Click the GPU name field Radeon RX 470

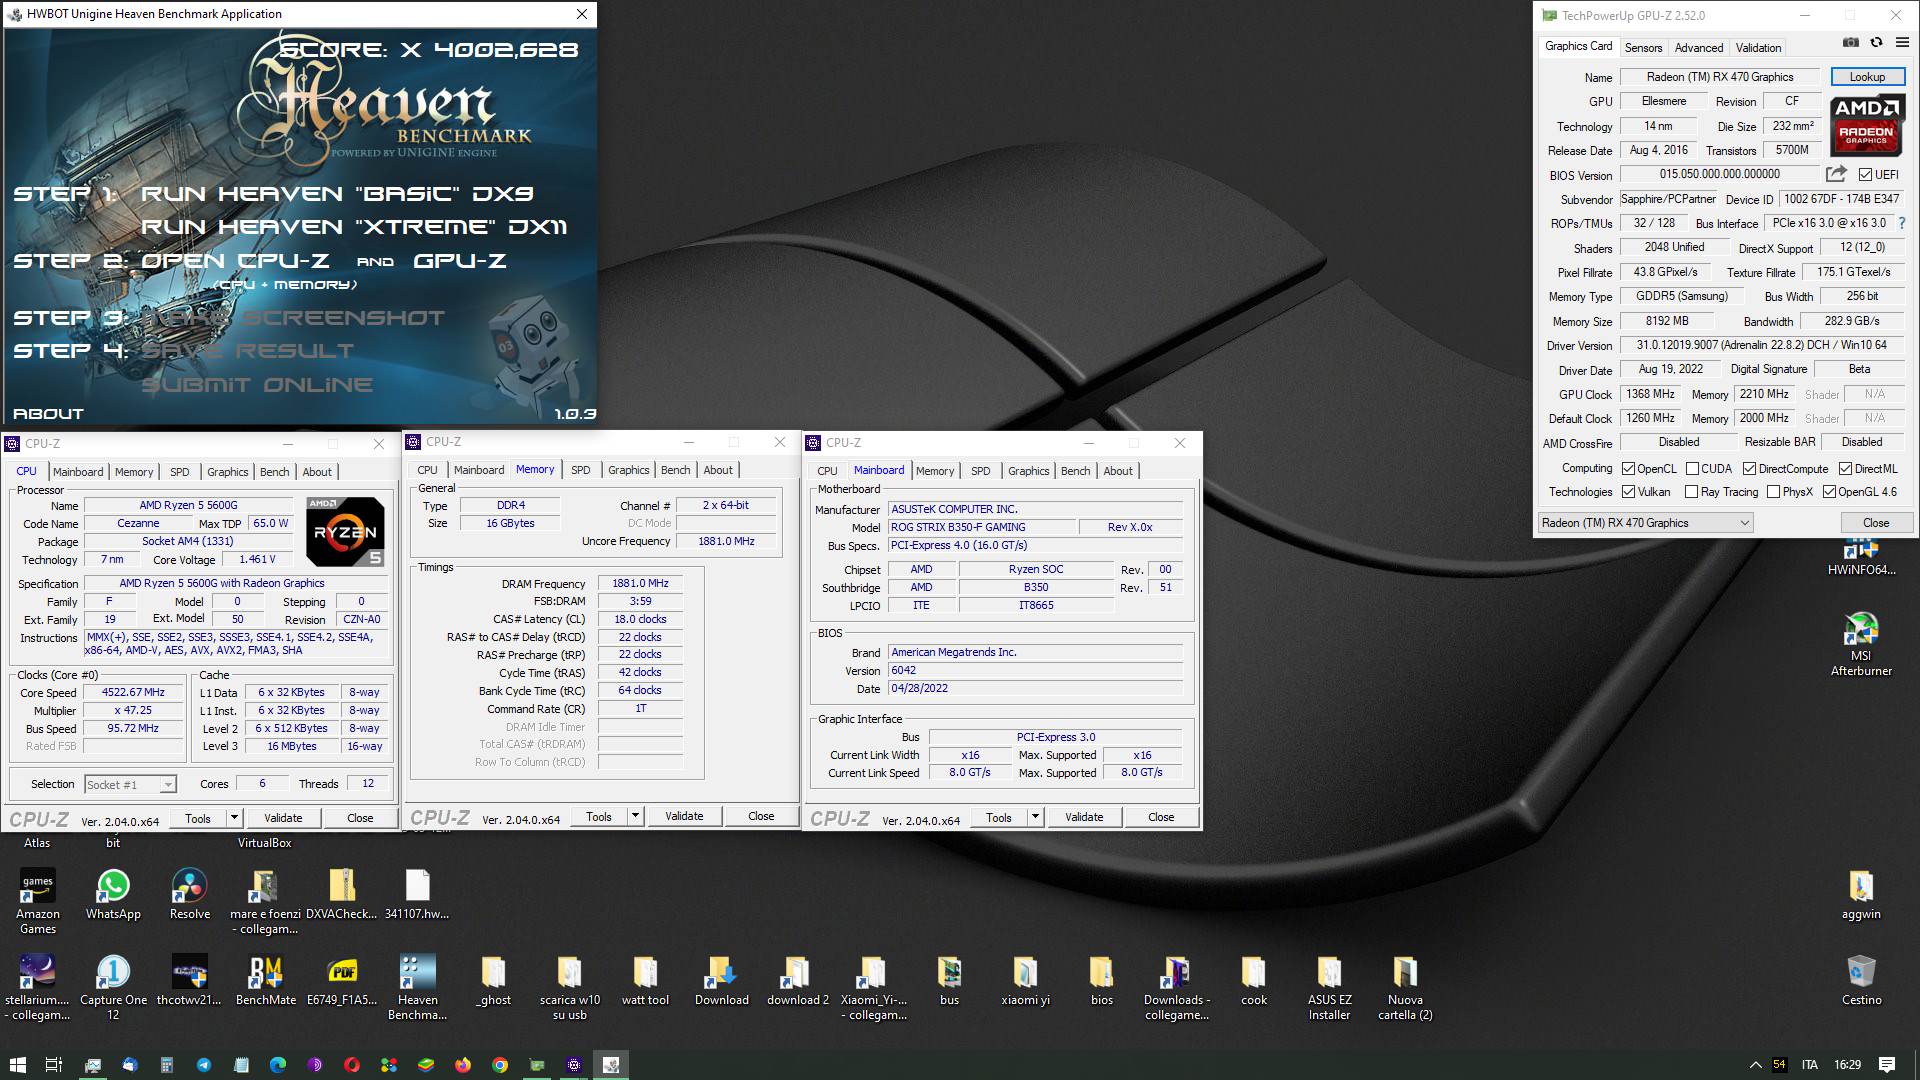(1720, 77)
